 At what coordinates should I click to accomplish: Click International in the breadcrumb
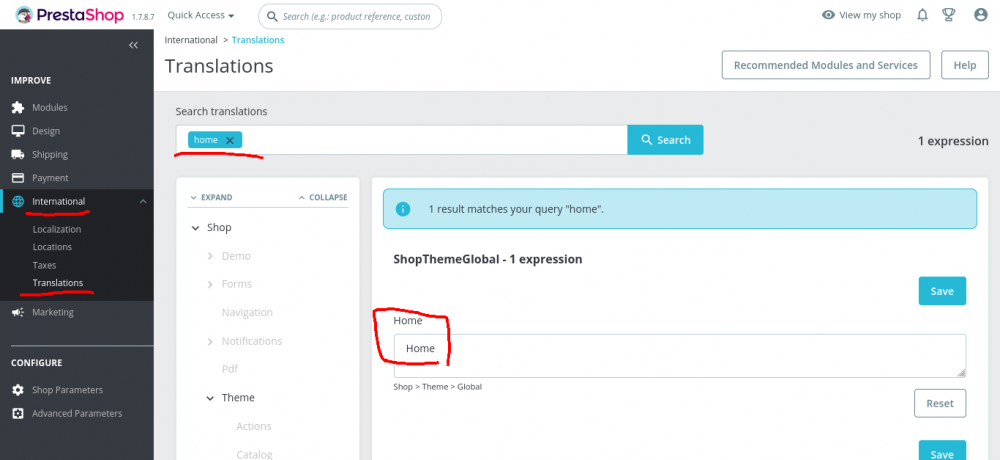(x=191, y=40)
